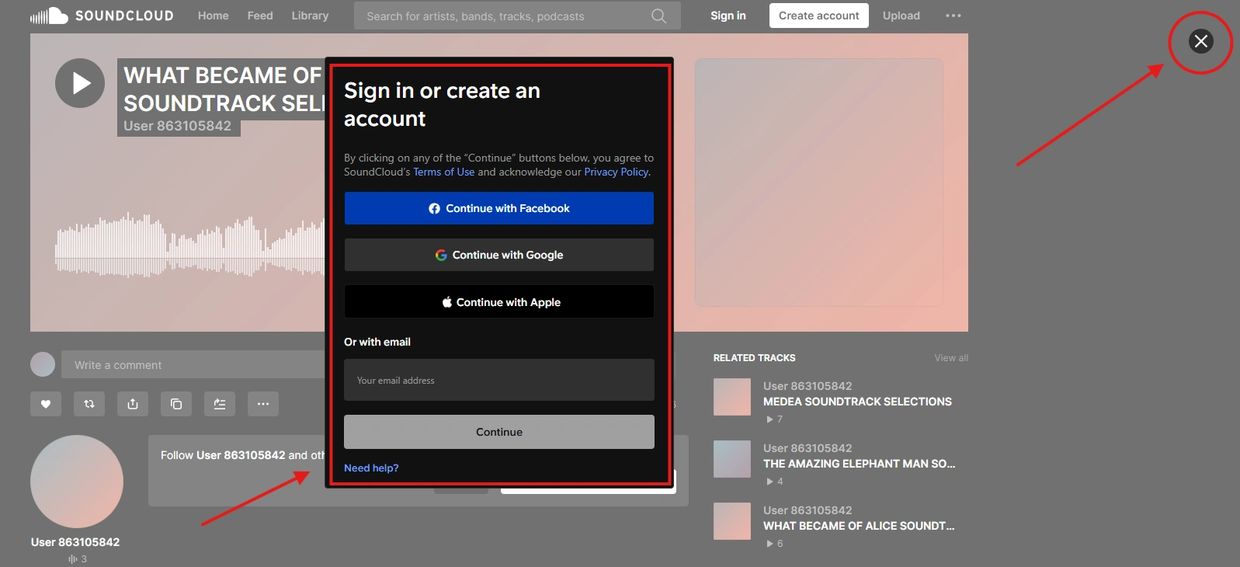This screenshot has width=1240, height=567.
Task: Like the track with heart icon
Action: click(x=46, y=404)
